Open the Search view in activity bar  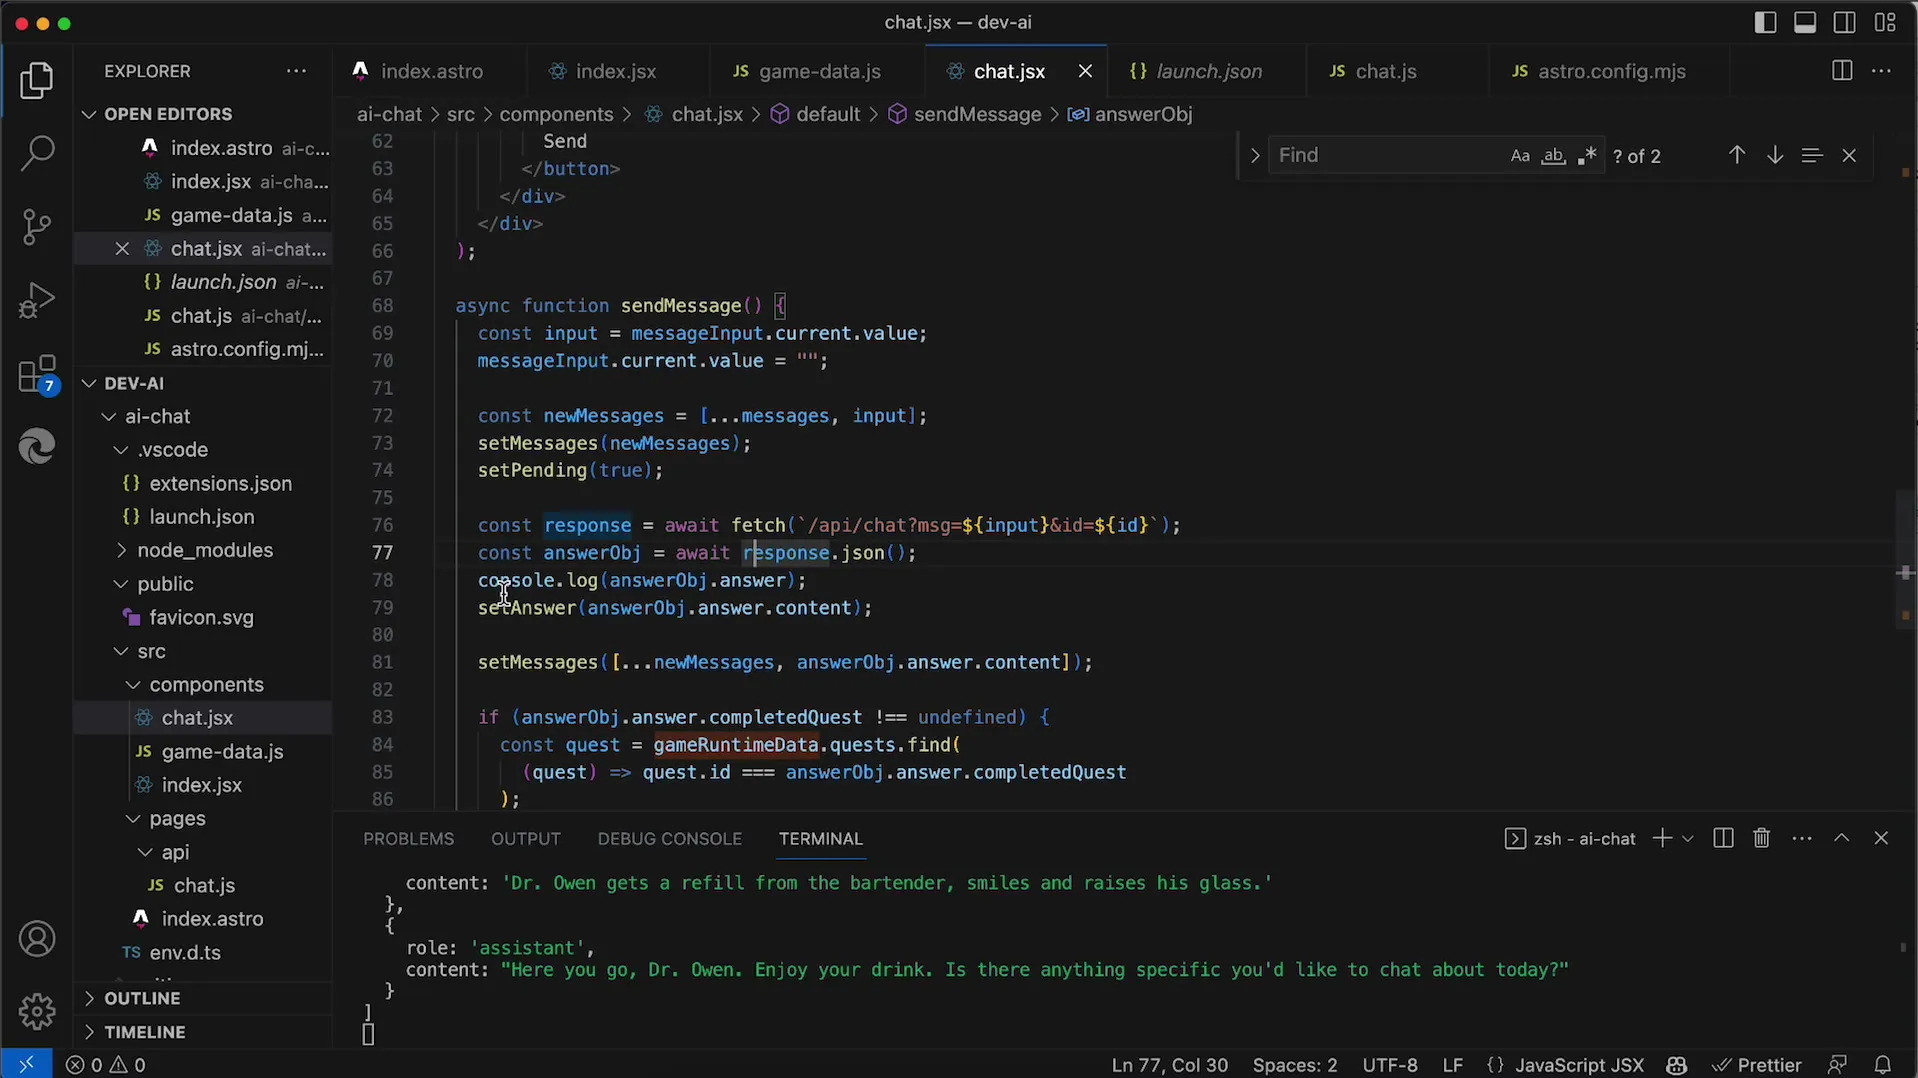click(37, 153)
